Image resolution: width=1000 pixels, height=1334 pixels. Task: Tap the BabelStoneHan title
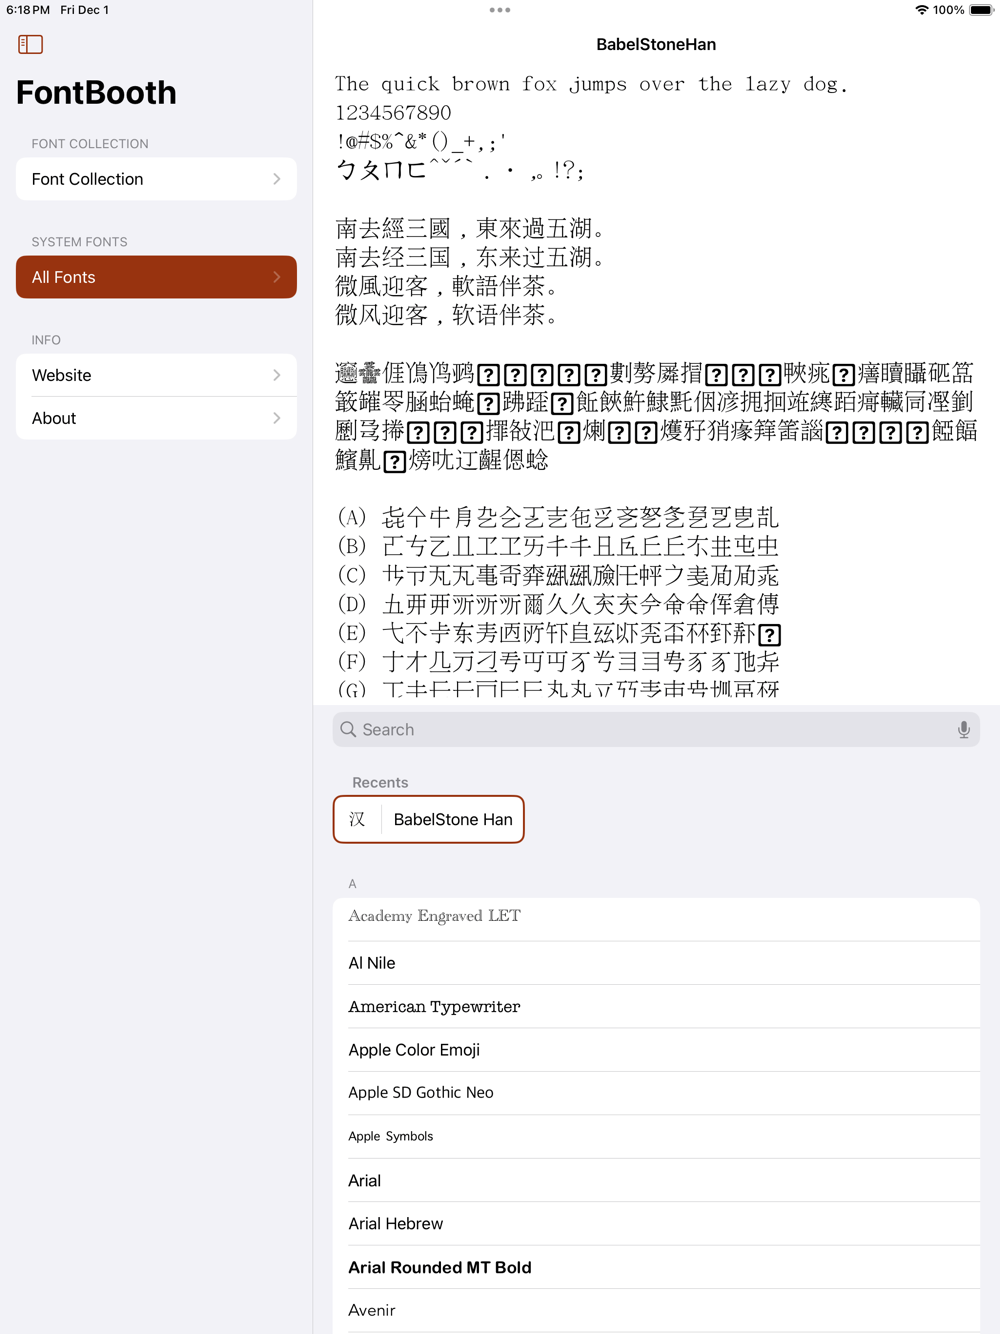tap(656, 44)
